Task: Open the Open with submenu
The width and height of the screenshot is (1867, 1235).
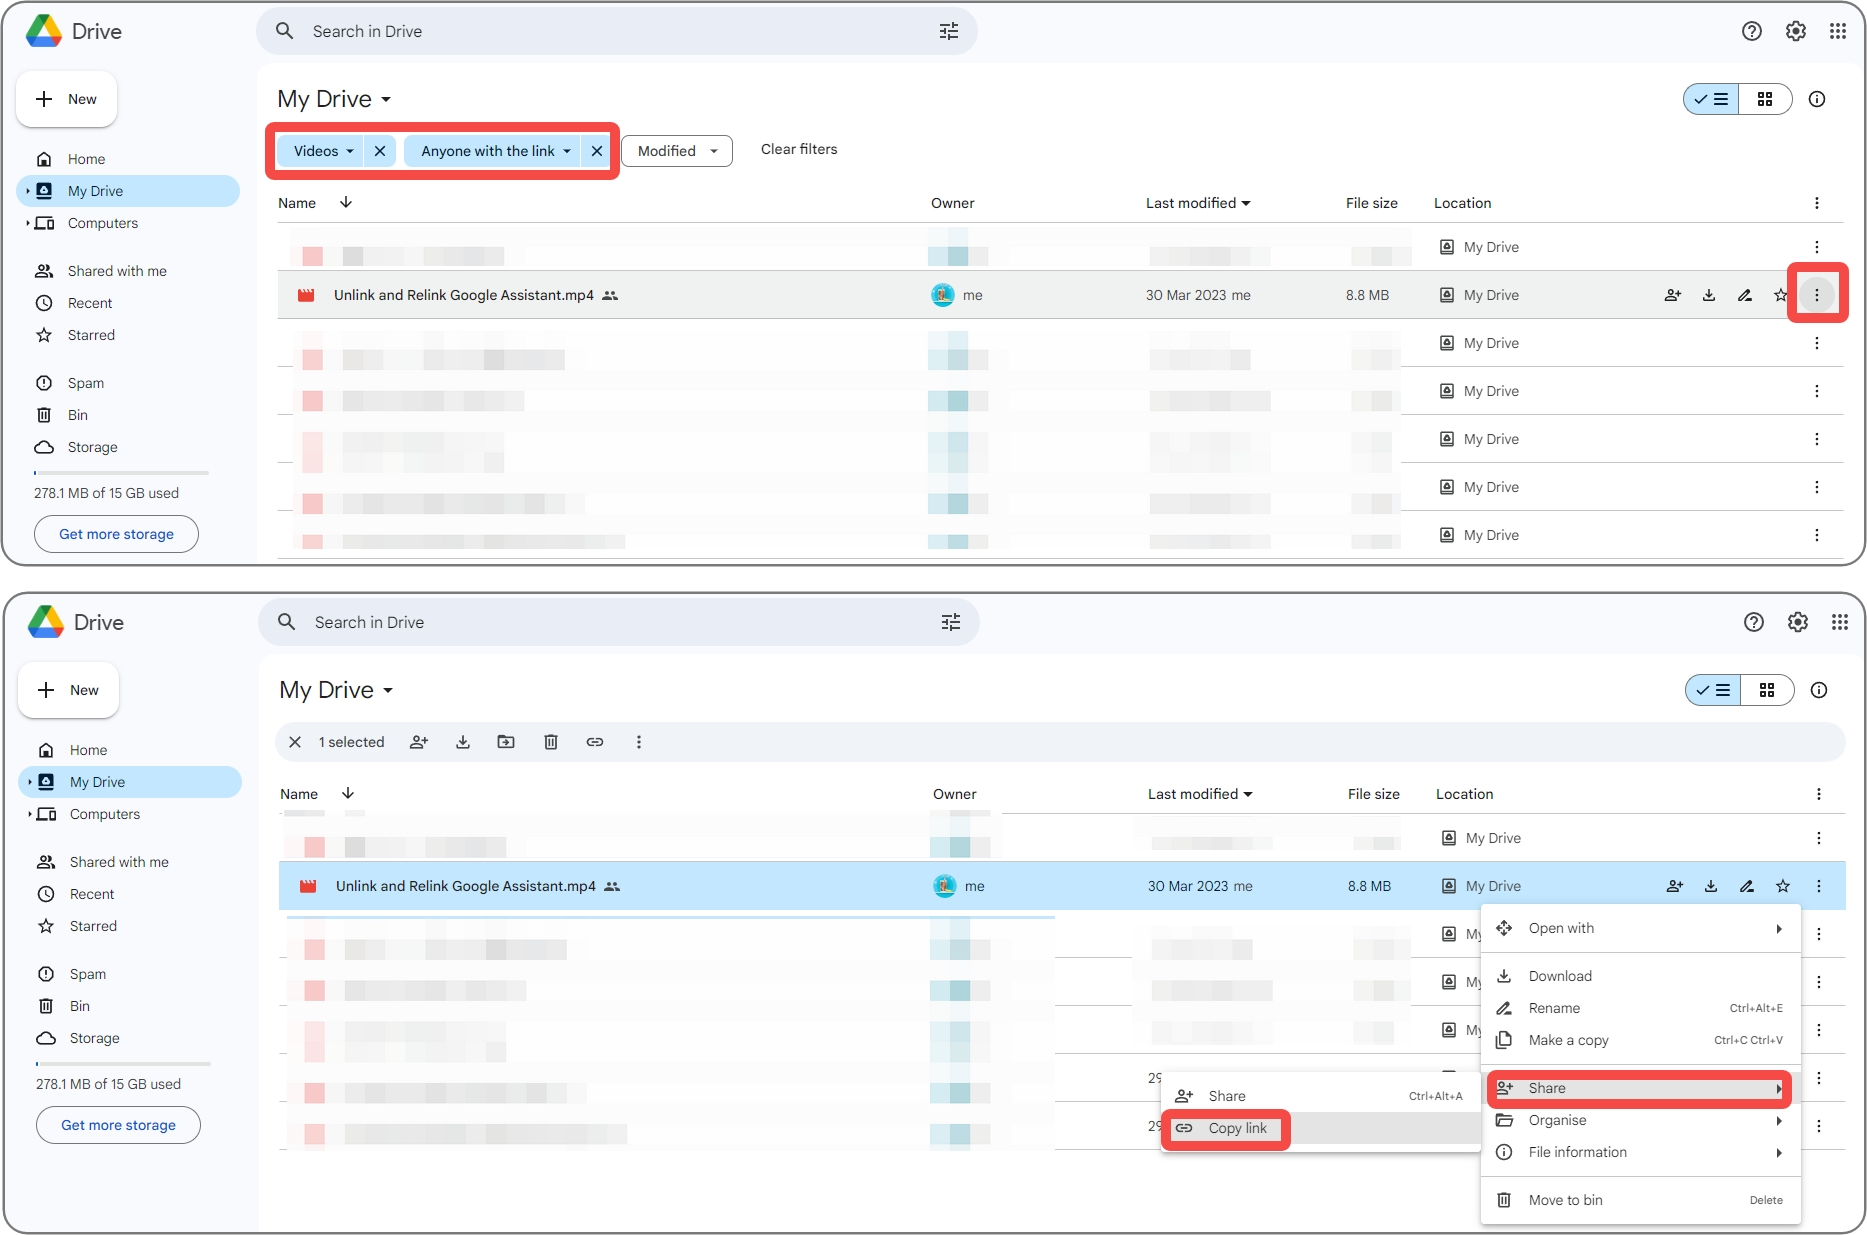Action: click(1641, 928)
